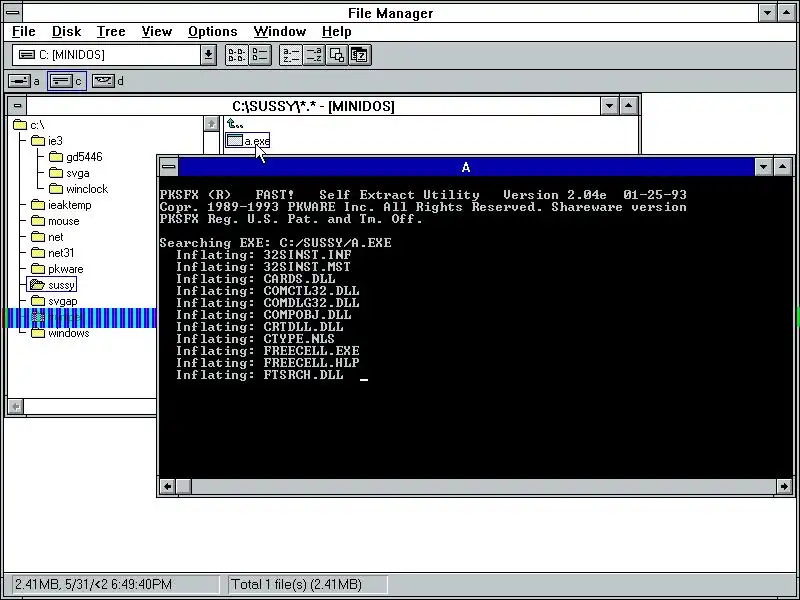Select CD-ROM drive d
The height and width of the screenshot is (600, 800).
108,81
